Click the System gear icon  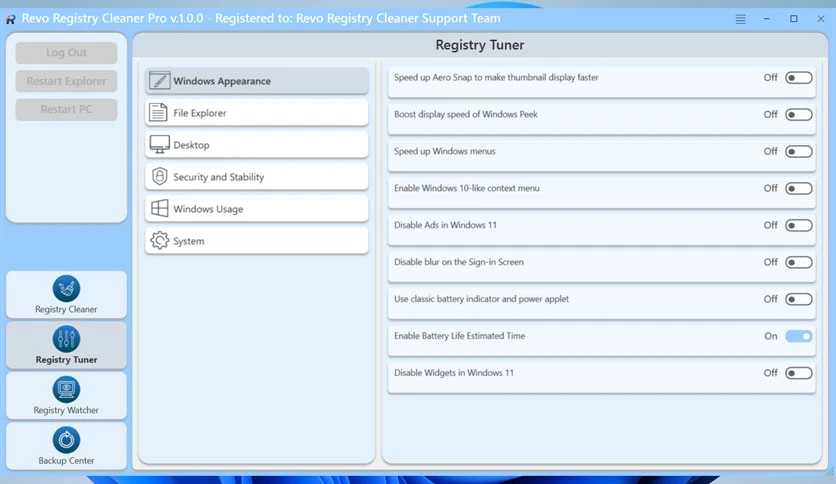click(159, 240)
